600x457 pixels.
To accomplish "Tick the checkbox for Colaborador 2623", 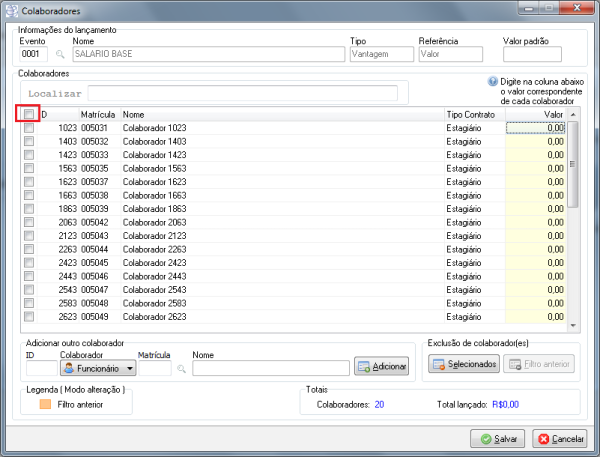I will 29,316.
